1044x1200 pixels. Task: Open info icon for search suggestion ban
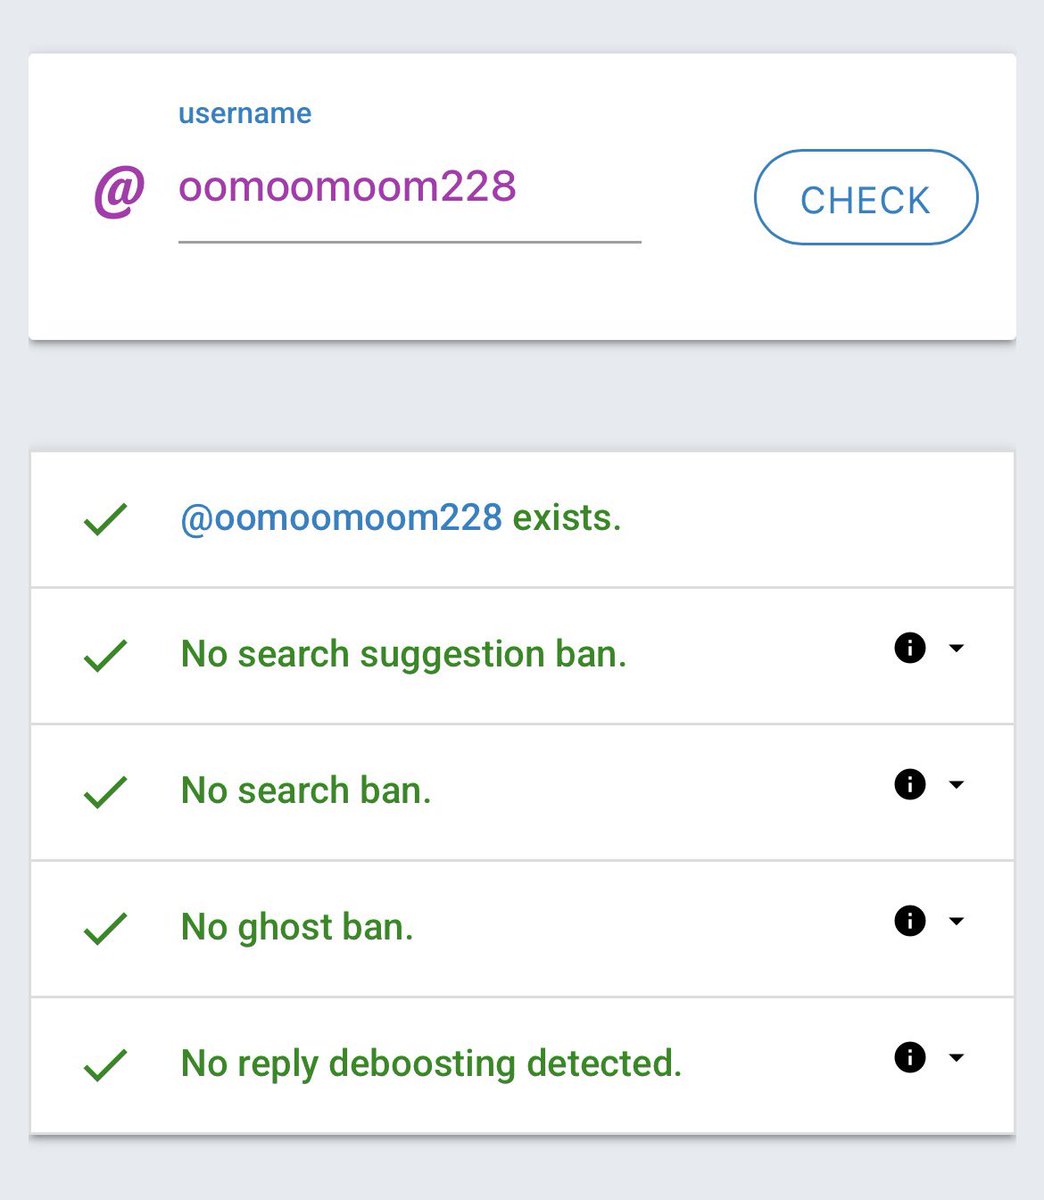coord(910,648)
